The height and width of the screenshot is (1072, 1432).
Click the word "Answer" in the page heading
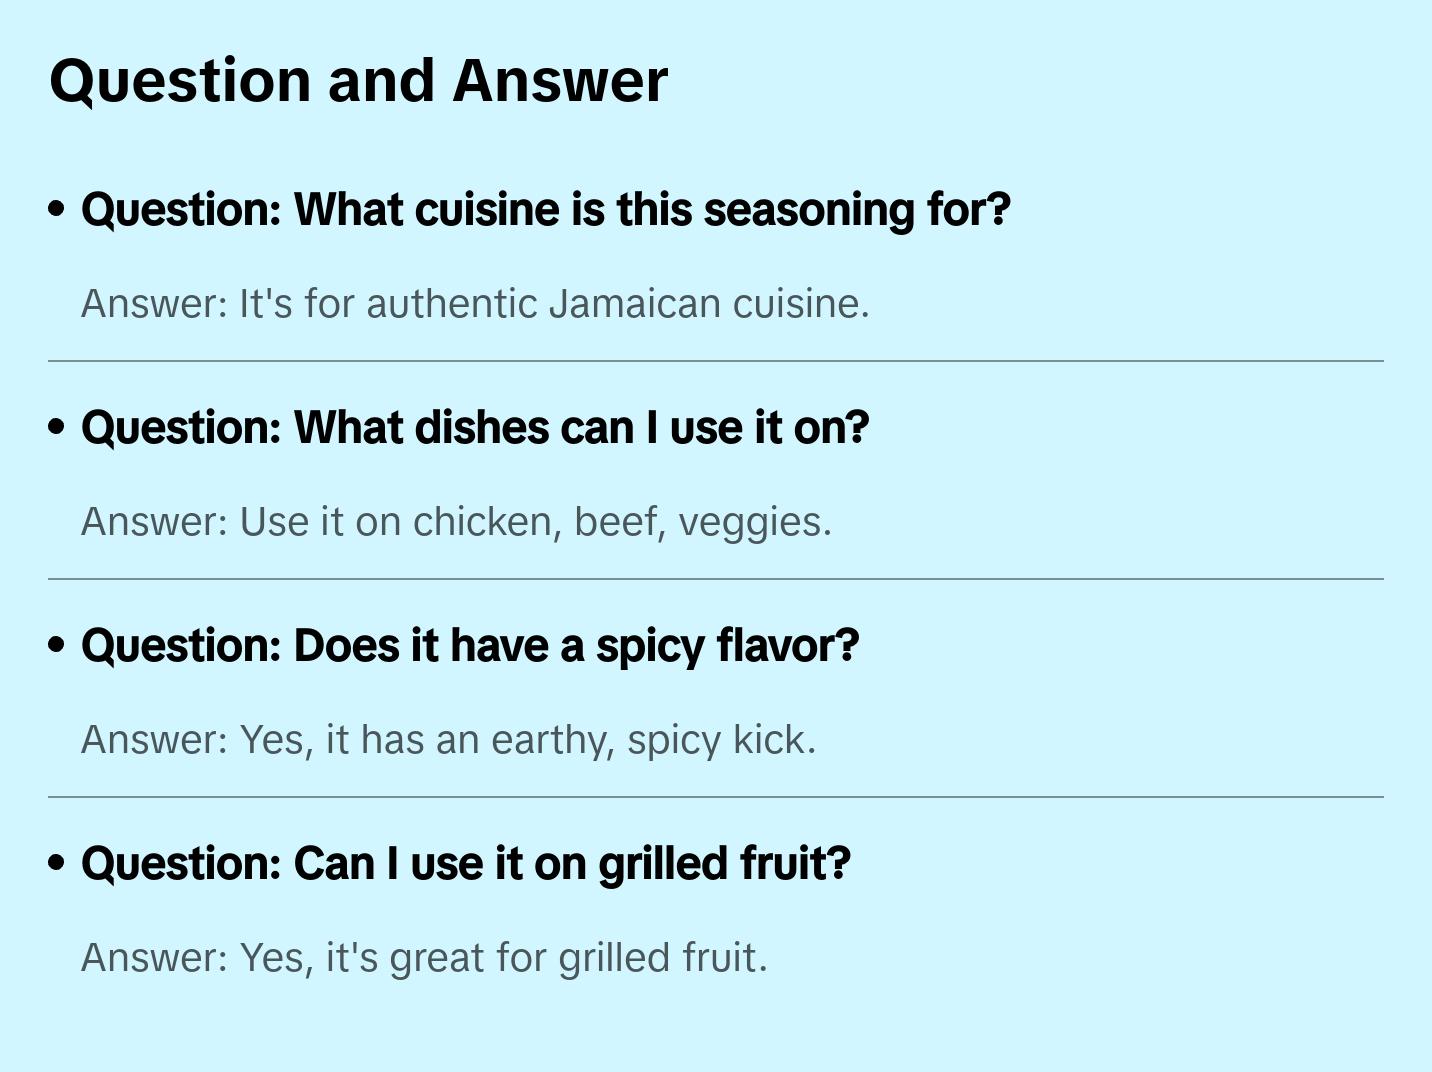560,81
